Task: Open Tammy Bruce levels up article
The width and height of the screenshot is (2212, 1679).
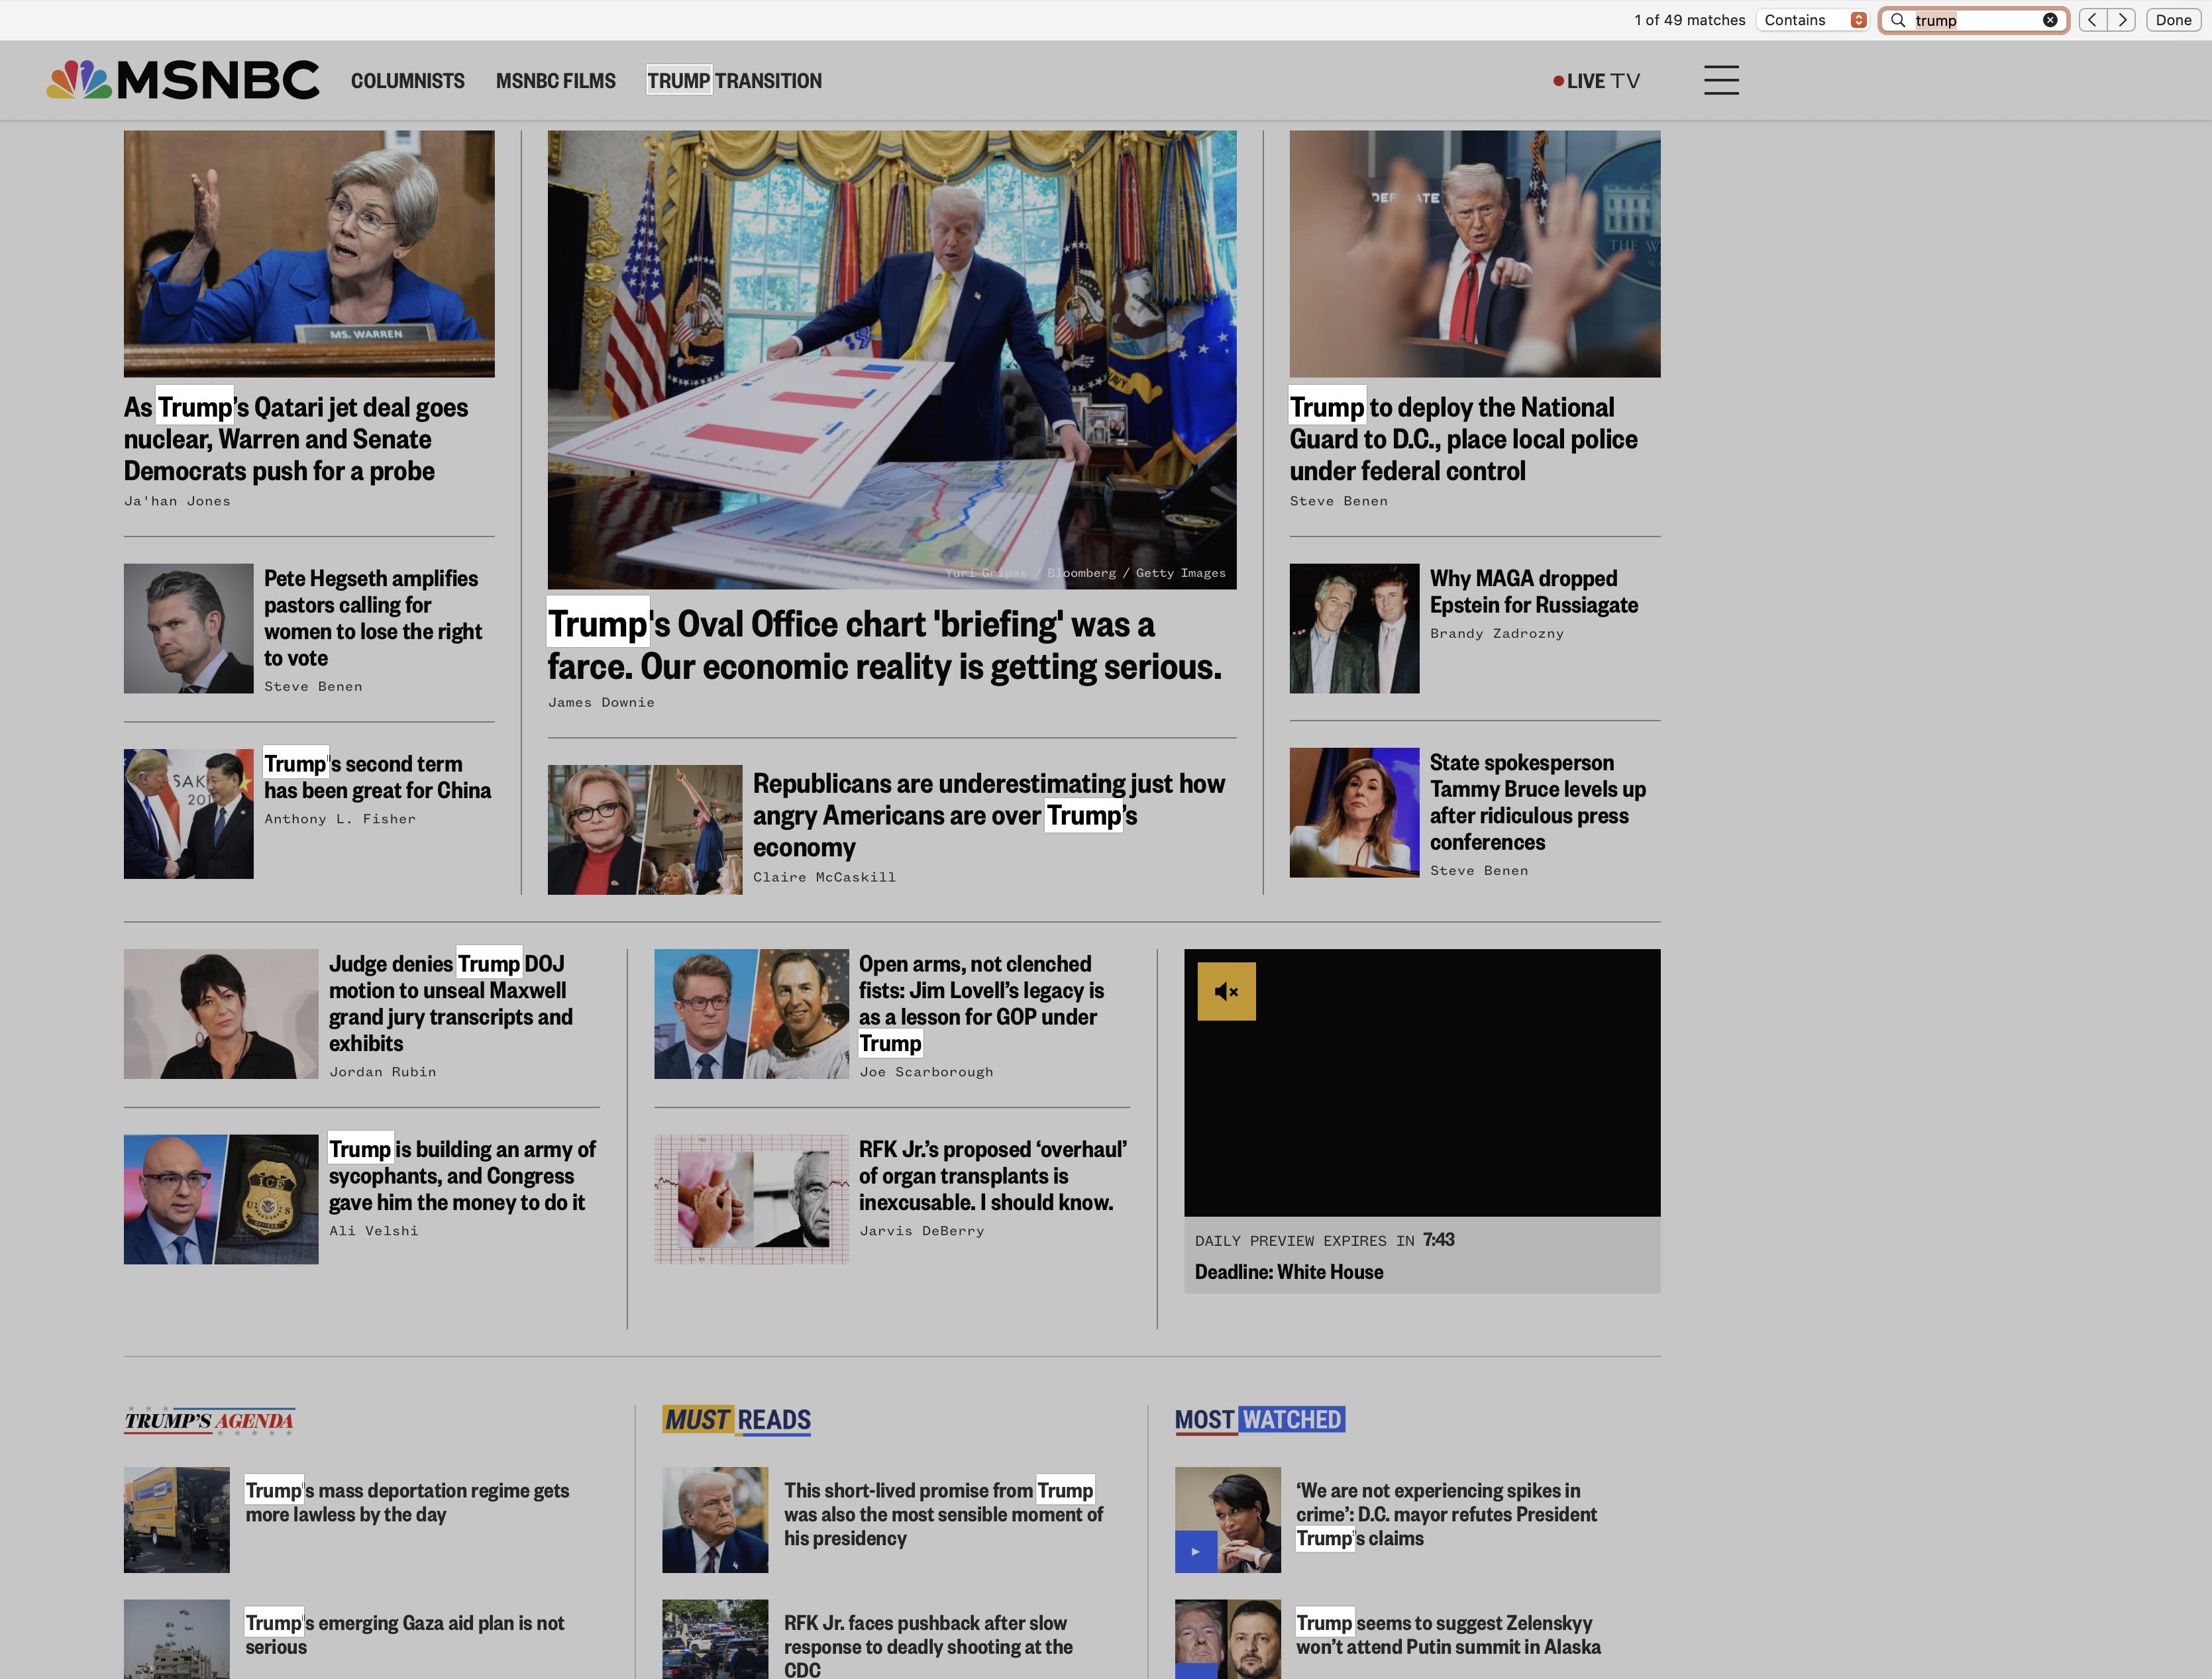Action: point(1538,802)
